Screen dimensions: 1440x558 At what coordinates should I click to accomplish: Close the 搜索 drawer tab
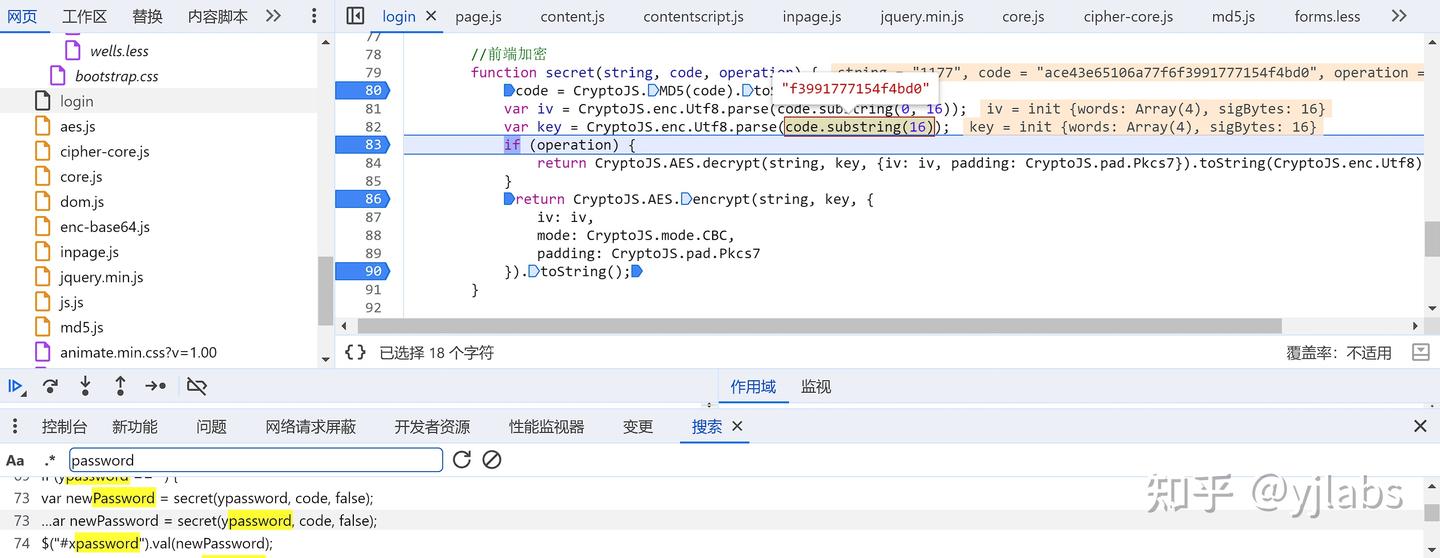(737, 426)
